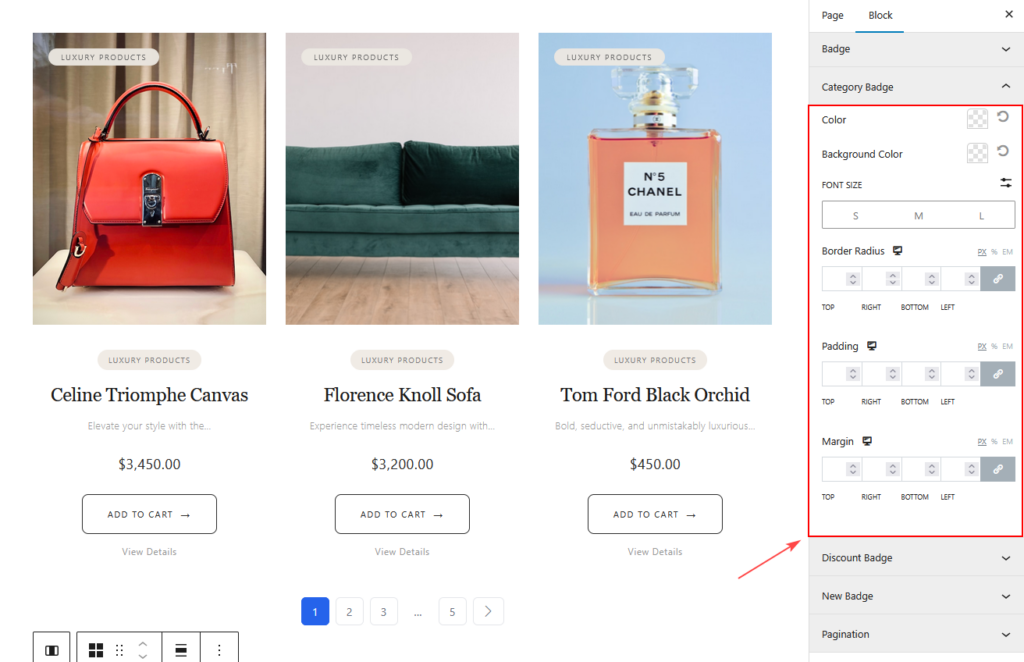Open the Background Color swatch picker
This screenshot has height=662, width=1024.
coord(977,153)
